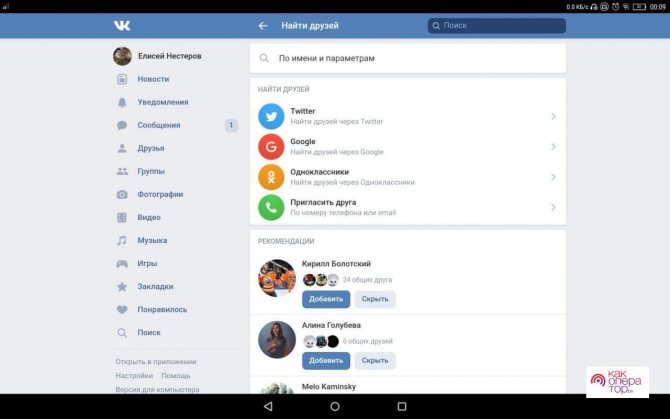
Task: Tap the green phone invite icon
Action: click(x=271, y=208)
